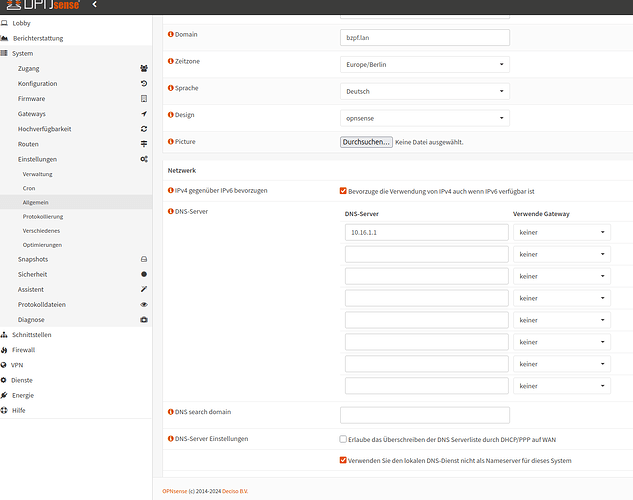This screenshot has height=500, width=633.
Task: Click the Routen signpost icon
Action: coord(144,144)
